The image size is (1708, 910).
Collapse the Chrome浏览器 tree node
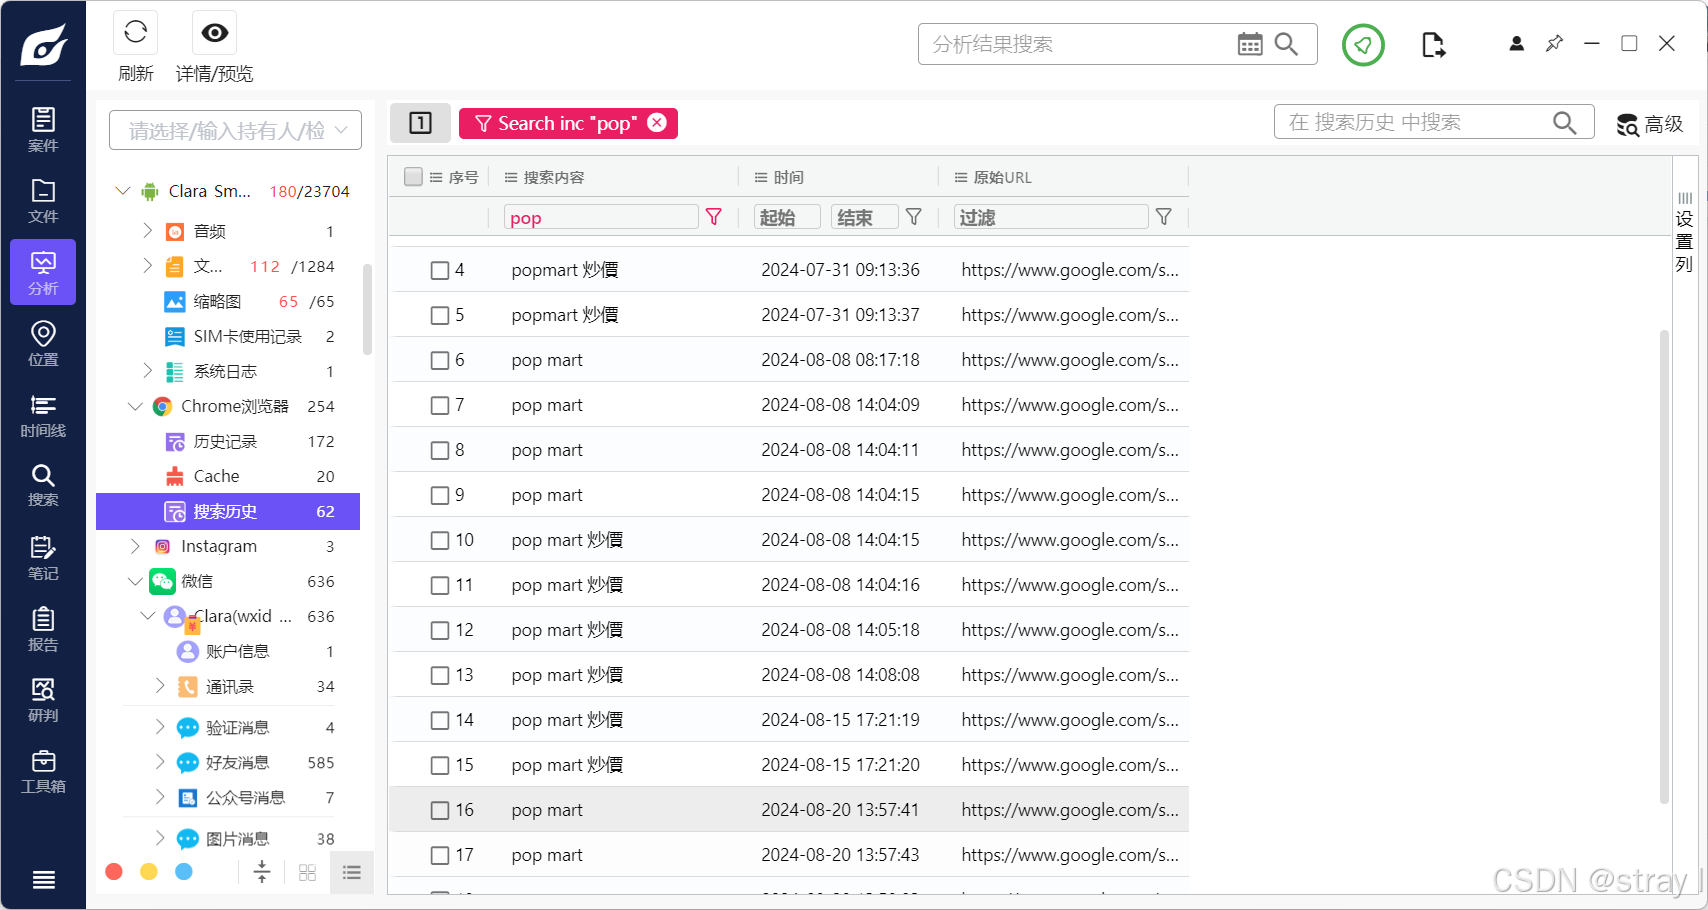coord(135,406)
